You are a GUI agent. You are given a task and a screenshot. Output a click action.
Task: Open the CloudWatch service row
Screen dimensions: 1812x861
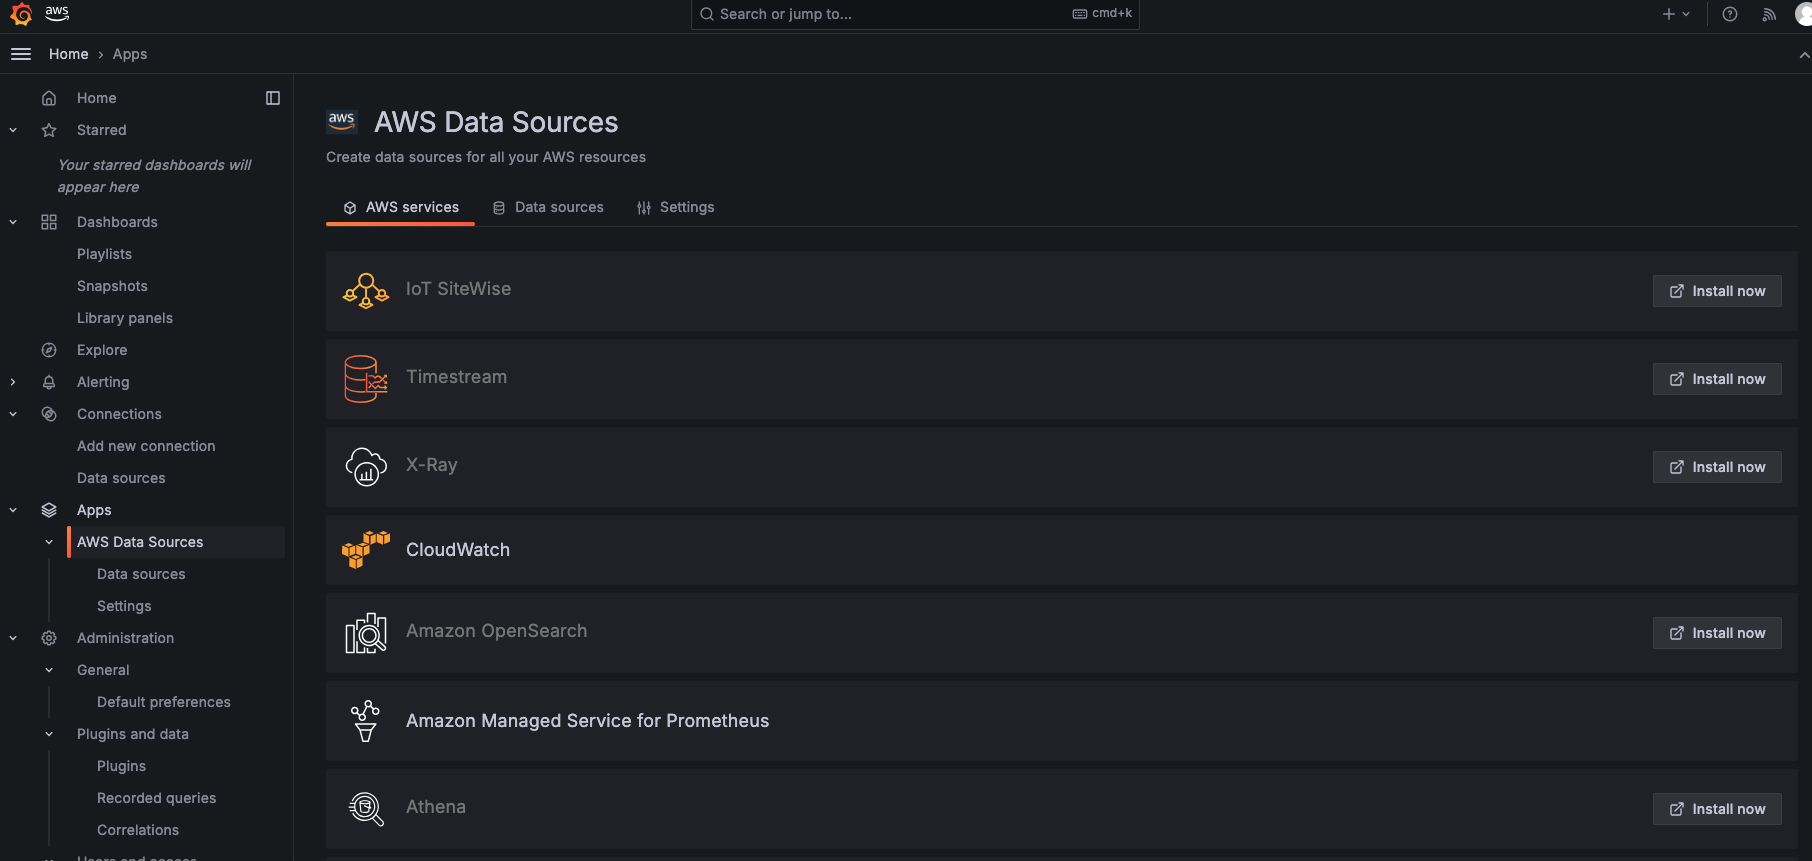point(1062,550)
